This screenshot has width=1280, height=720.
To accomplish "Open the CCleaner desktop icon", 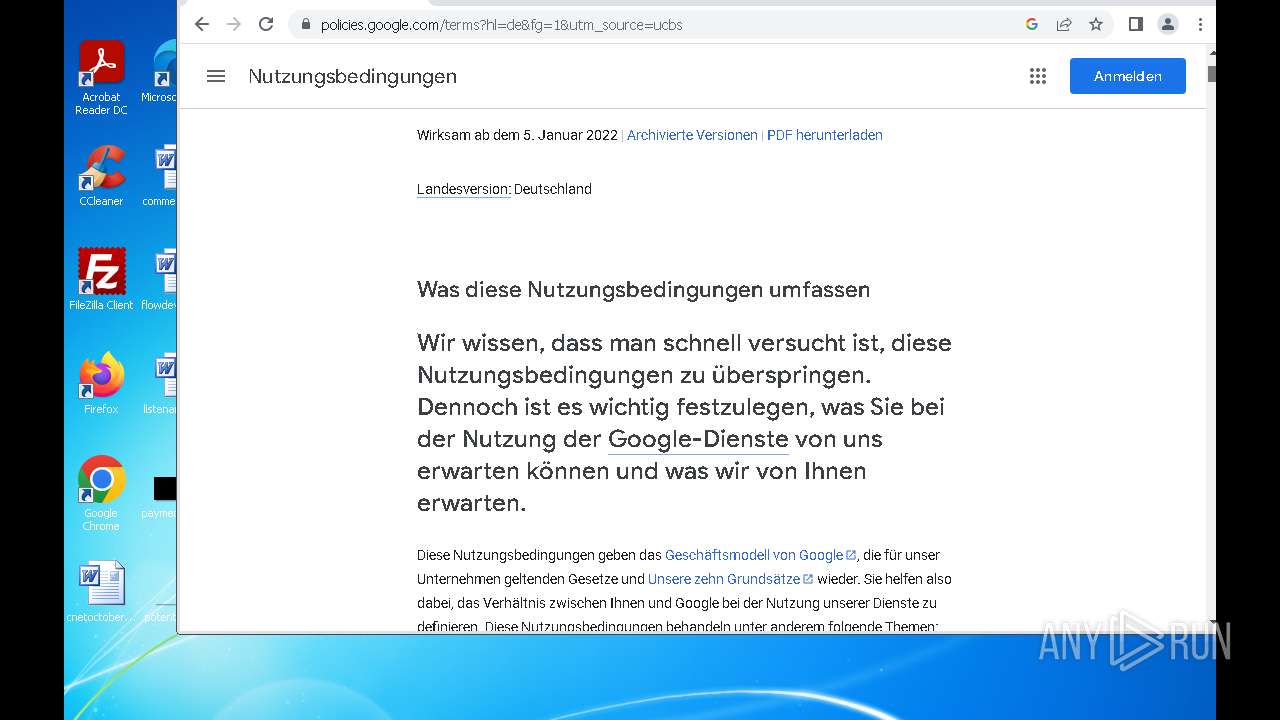I will tap(101, 176).
